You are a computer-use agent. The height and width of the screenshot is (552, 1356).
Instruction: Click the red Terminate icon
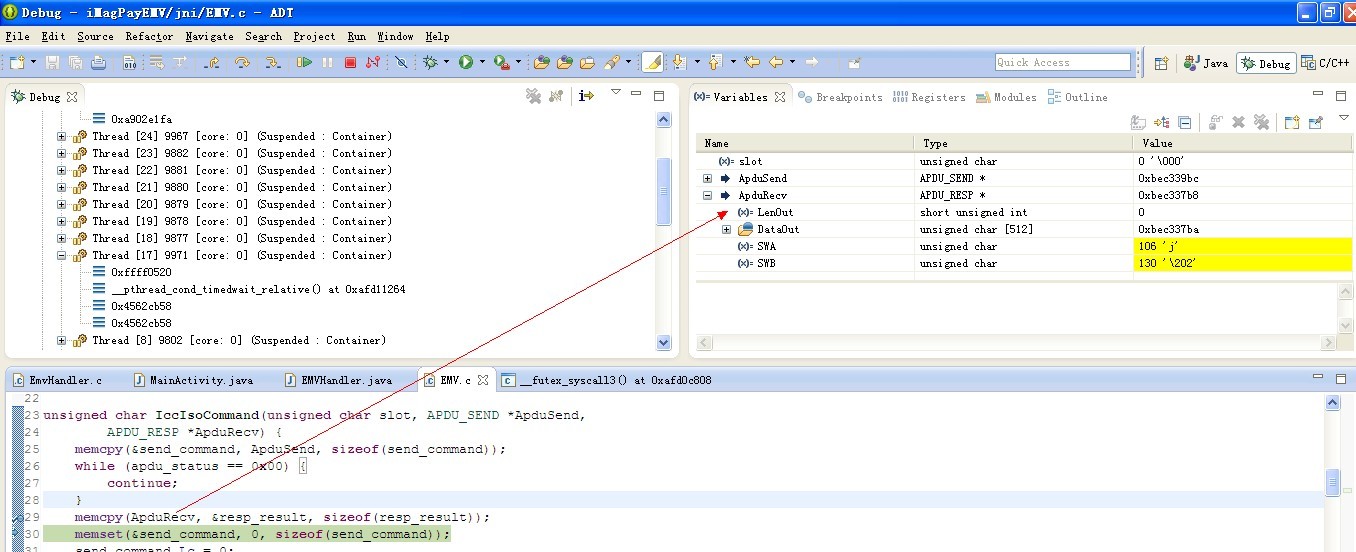(x=350, y=62)
